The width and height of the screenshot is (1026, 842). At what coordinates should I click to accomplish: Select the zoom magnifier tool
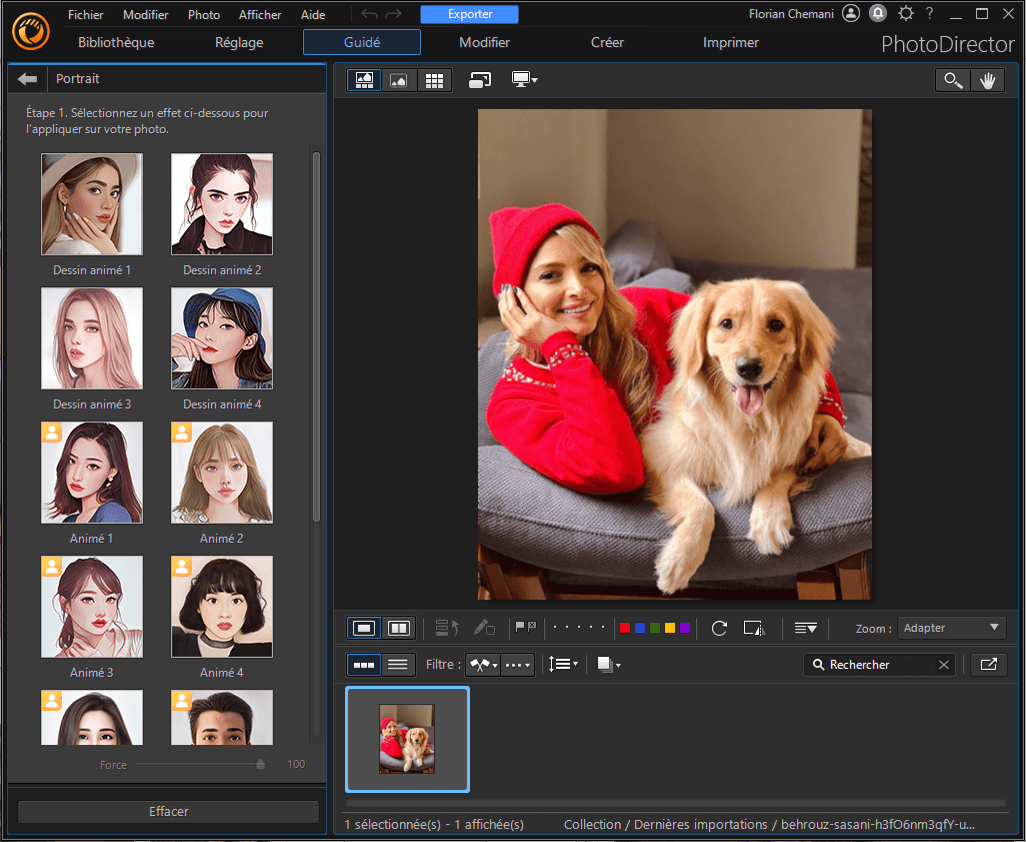click(x=952, y=81)
